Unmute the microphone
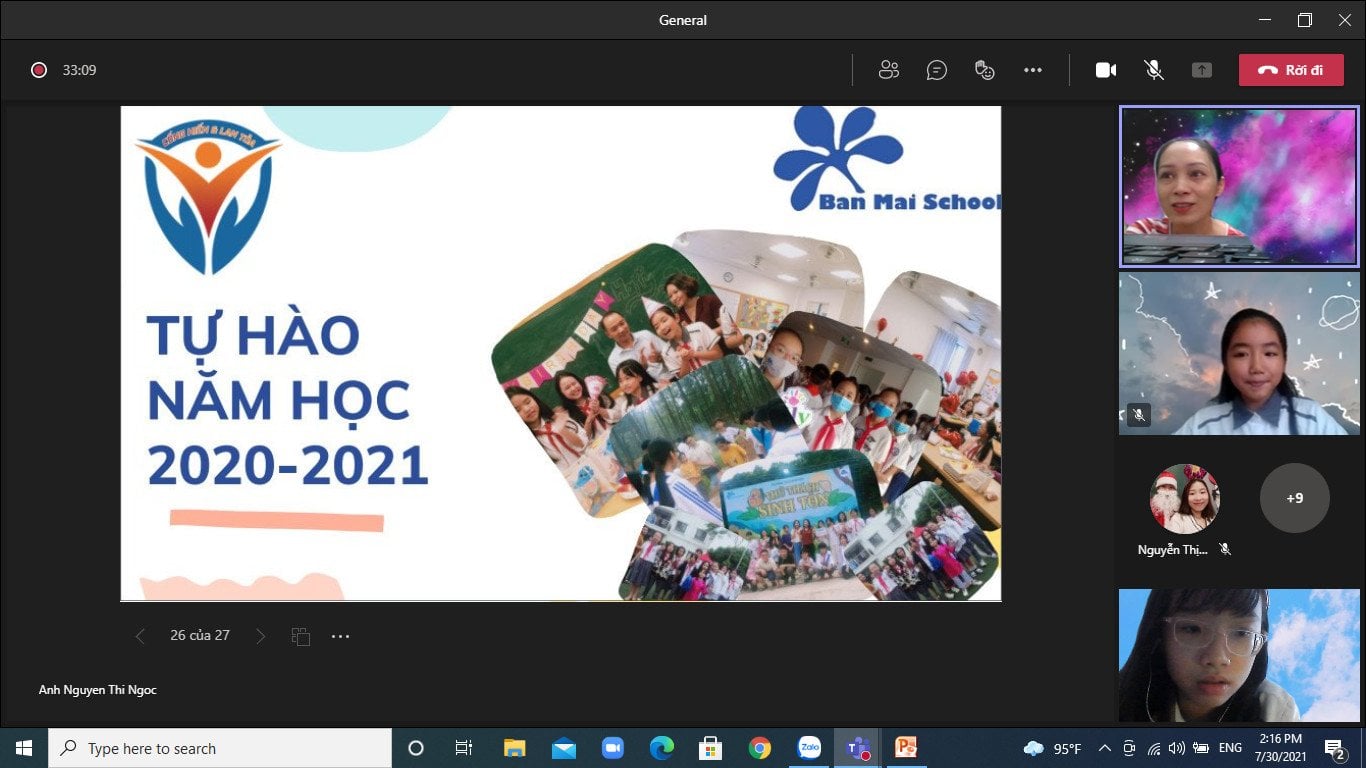The height and width of the screenshot is (768, 1366). 1154,70
